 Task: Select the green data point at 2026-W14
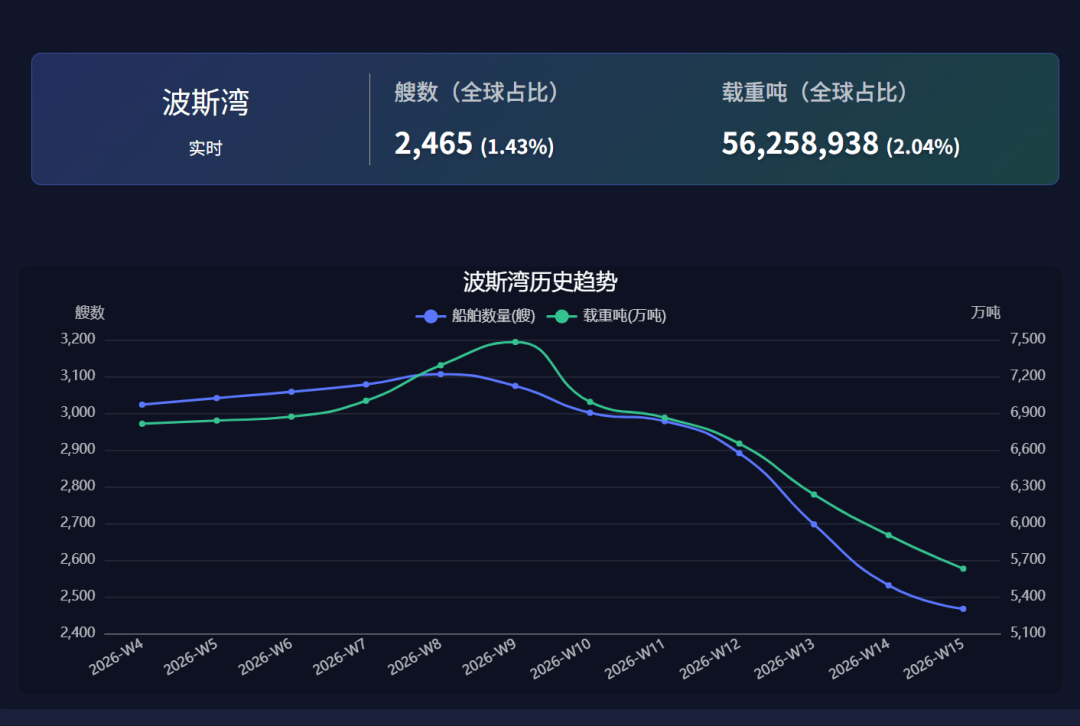point(888,535)
